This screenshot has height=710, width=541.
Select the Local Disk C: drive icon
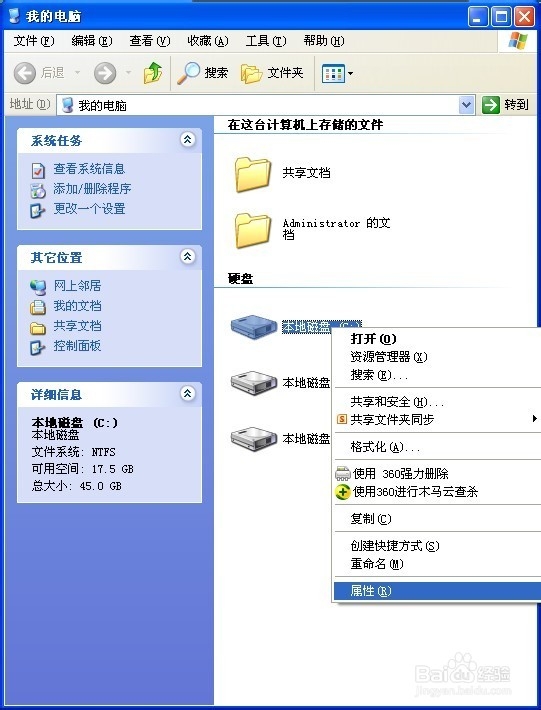(254, 326)
